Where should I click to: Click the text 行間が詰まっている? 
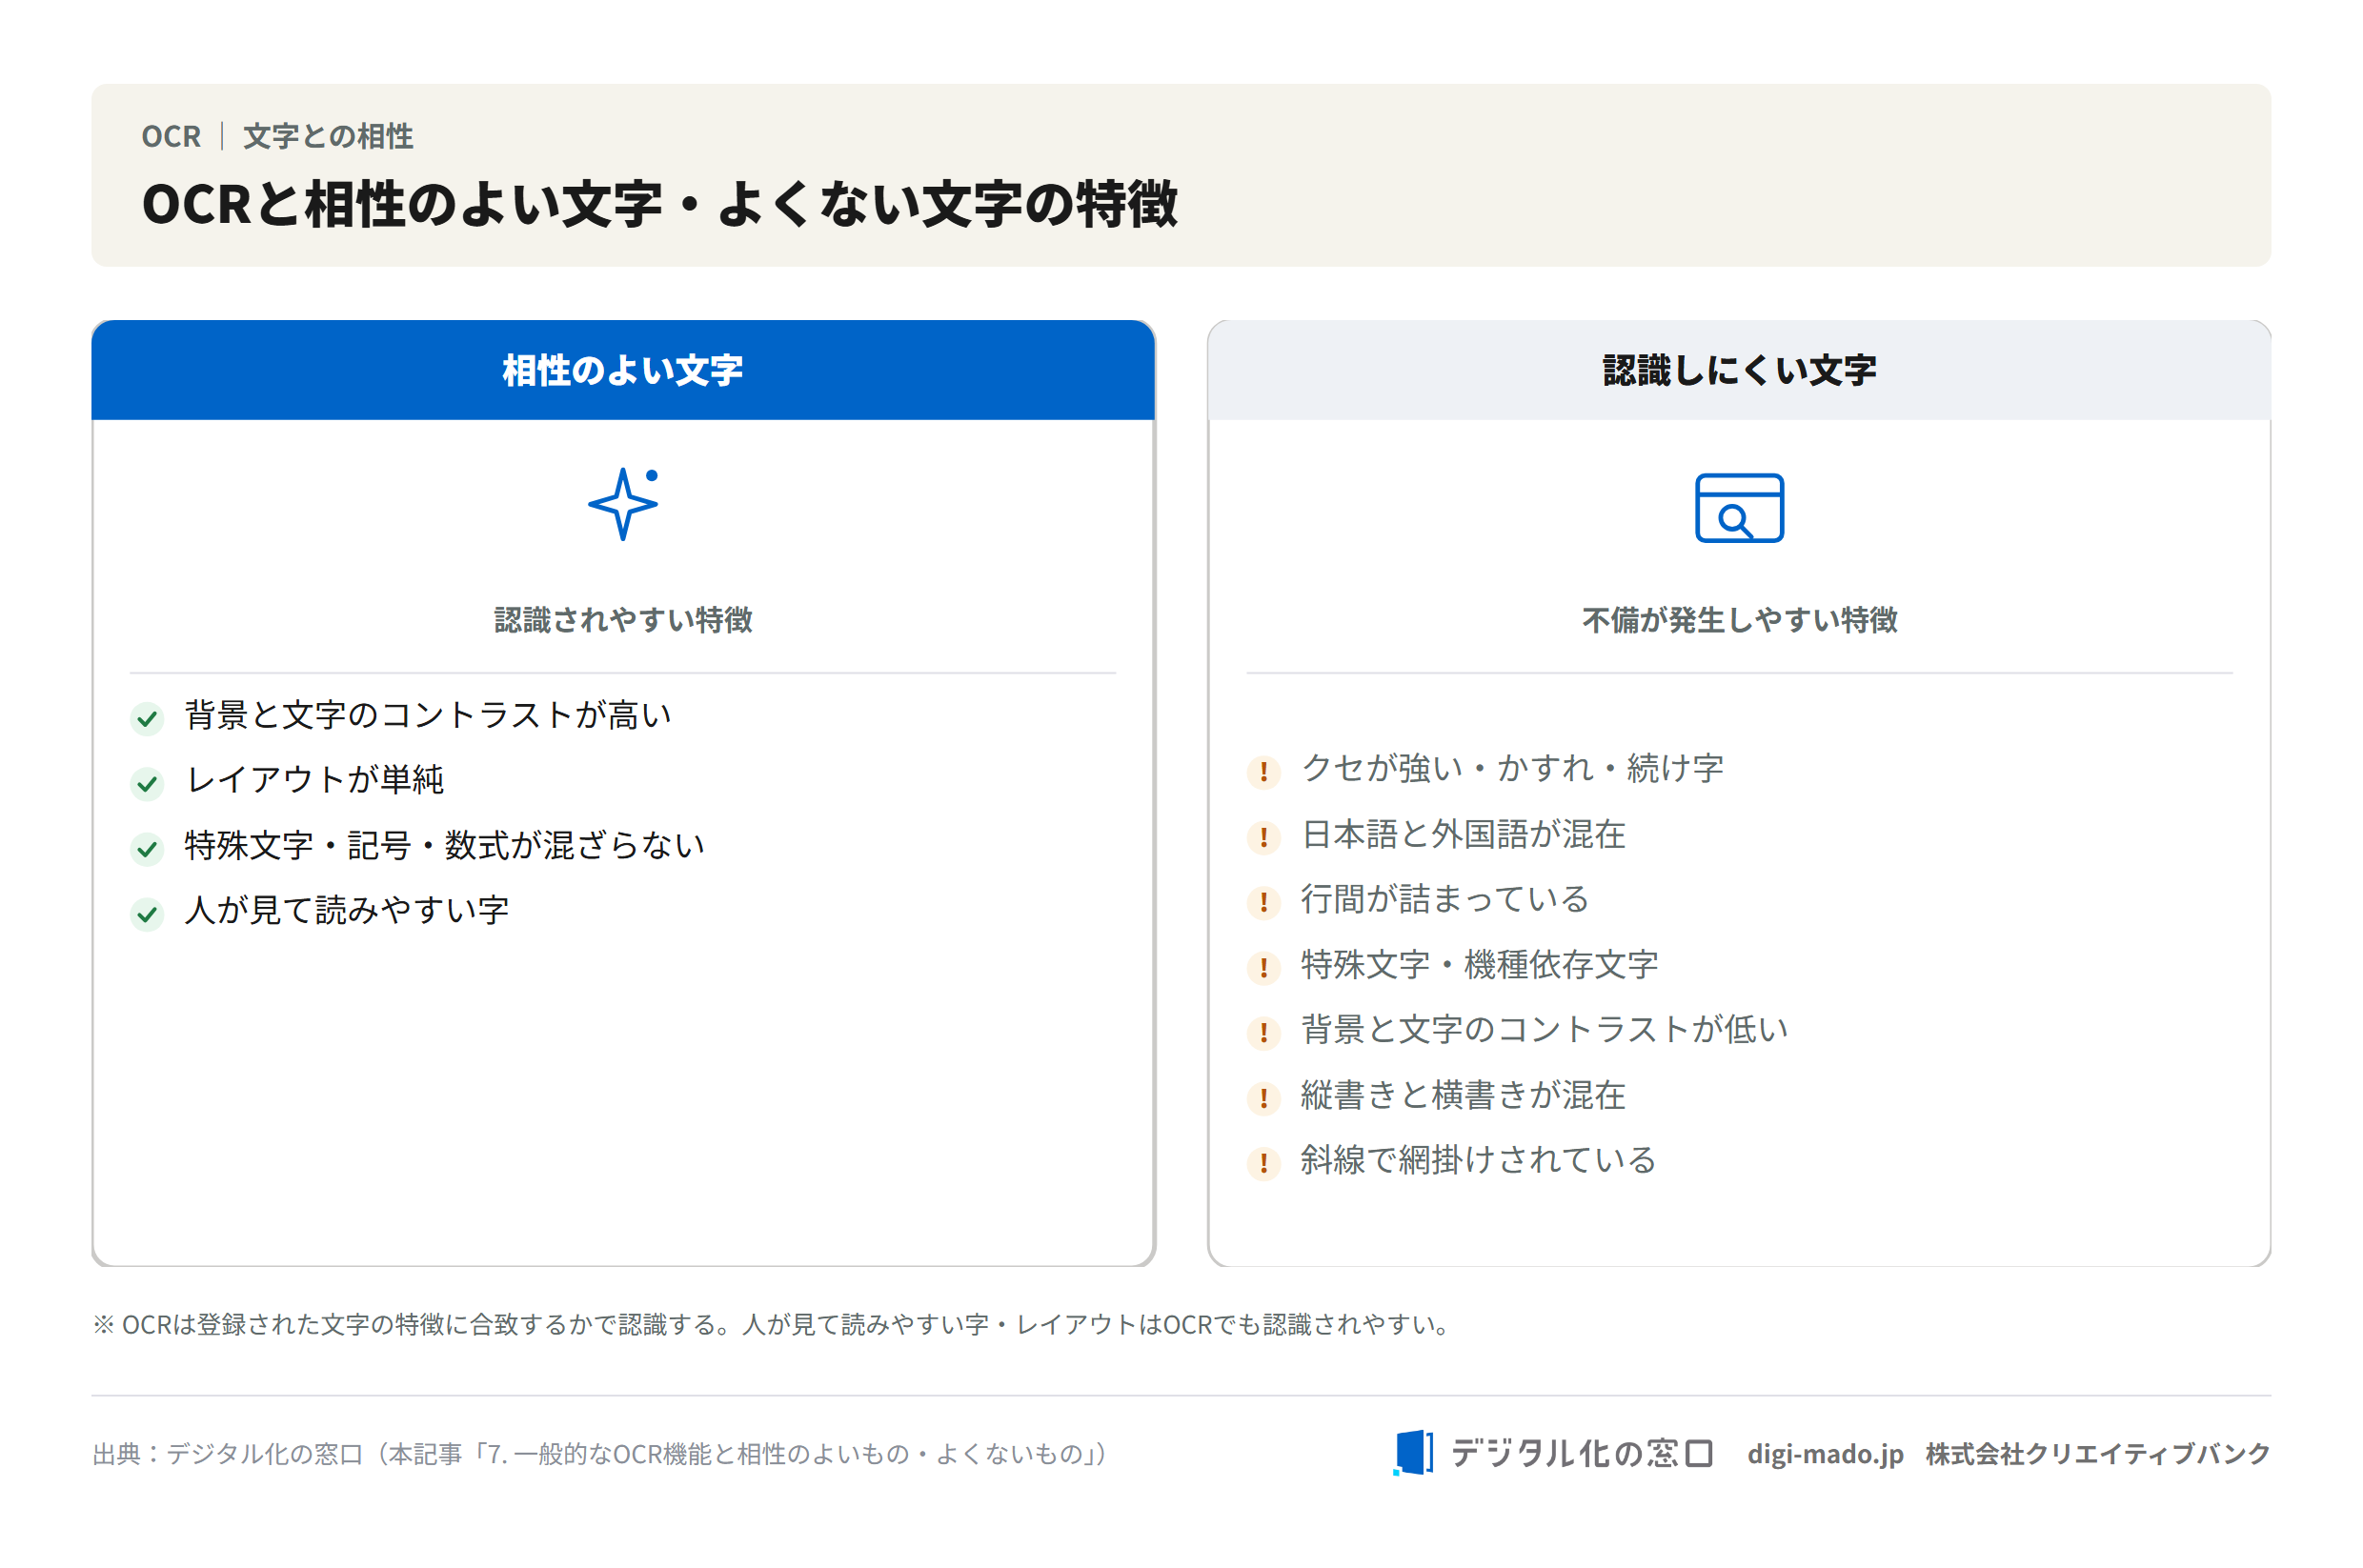coord(1445,899)
